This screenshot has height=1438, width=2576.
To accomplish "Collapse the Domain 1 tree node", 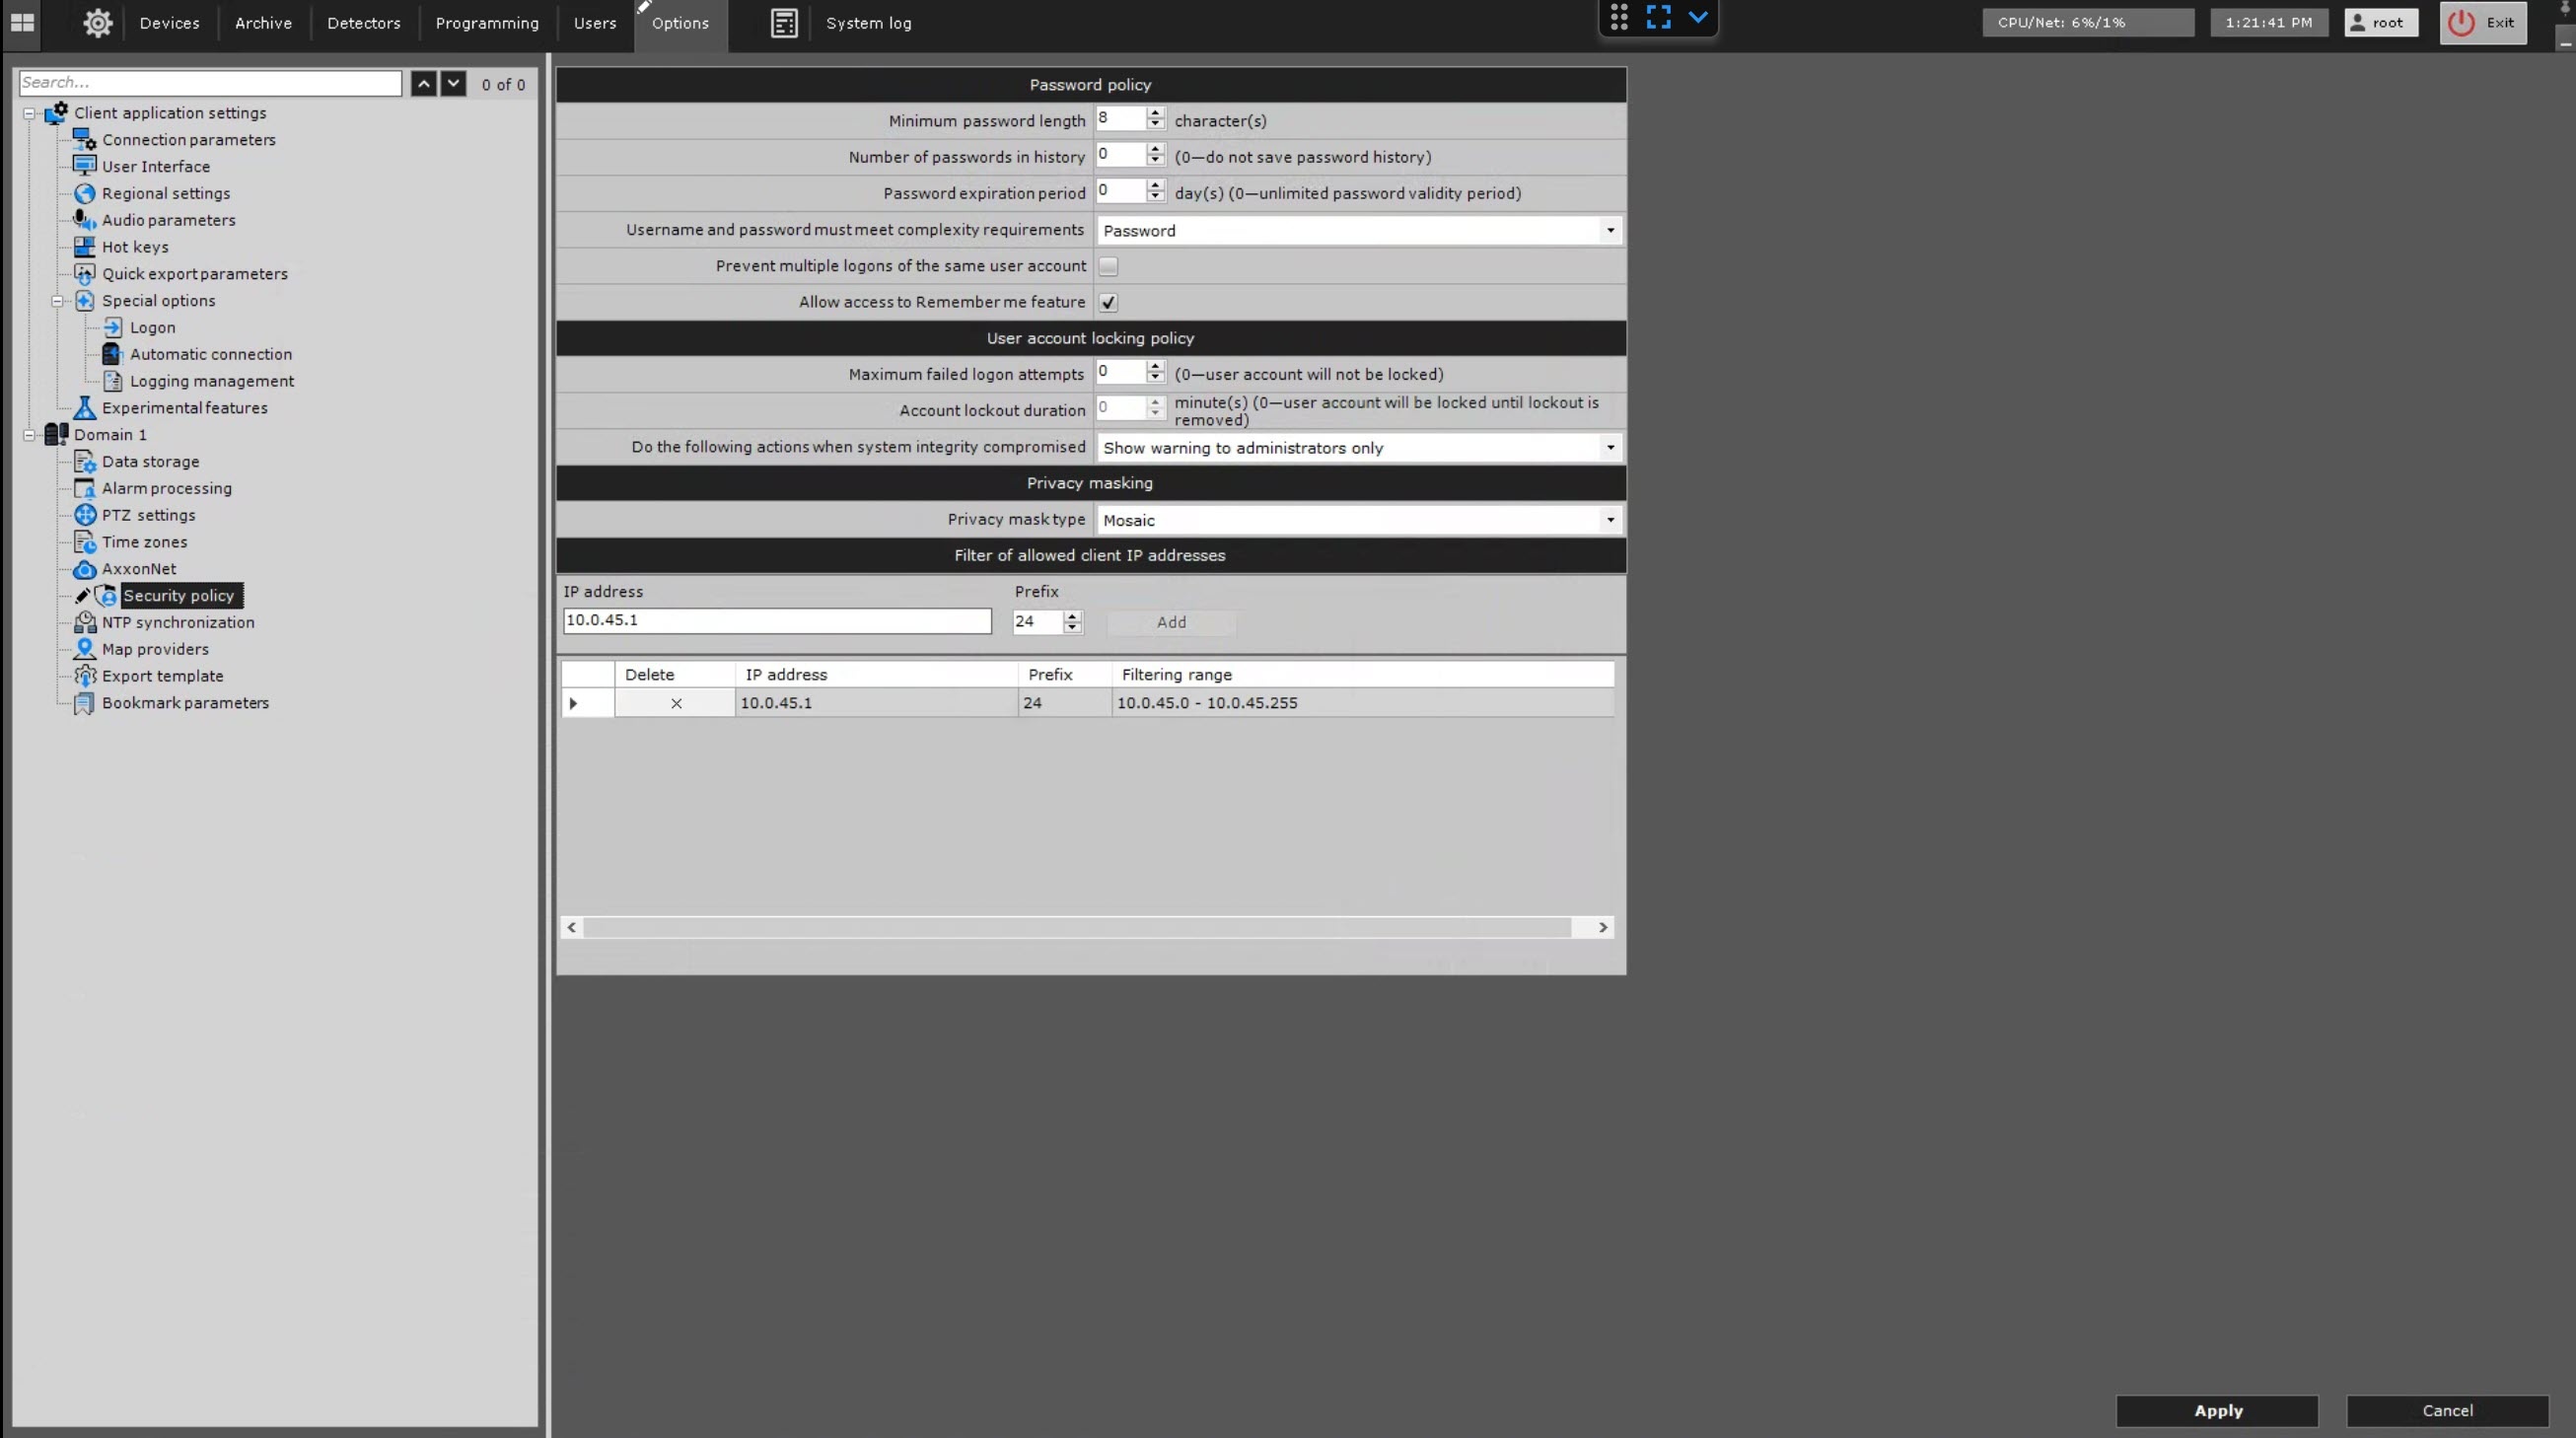I will coord(29,435).
